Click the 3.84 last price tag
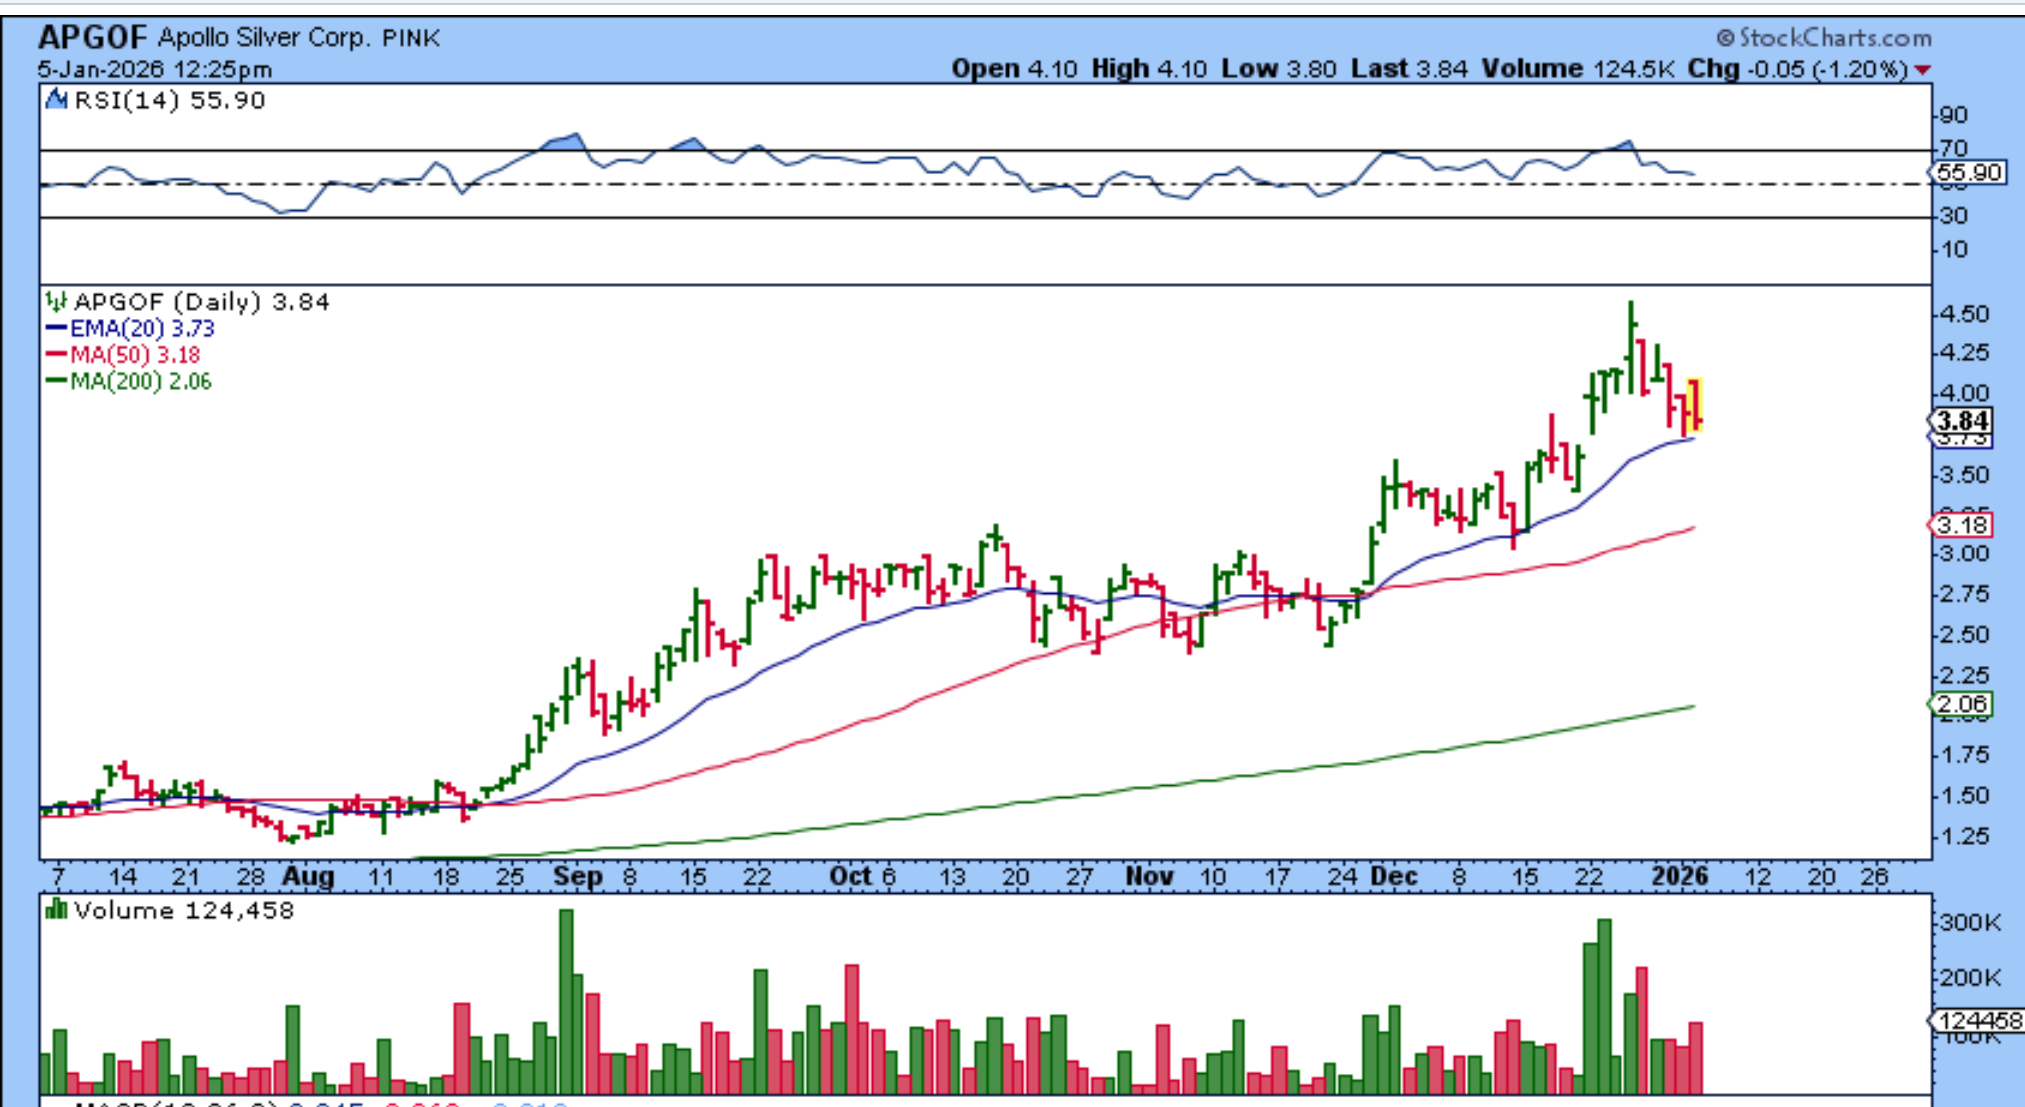The height and width of the screenshot is (1107, 2025). point(1961,421)
